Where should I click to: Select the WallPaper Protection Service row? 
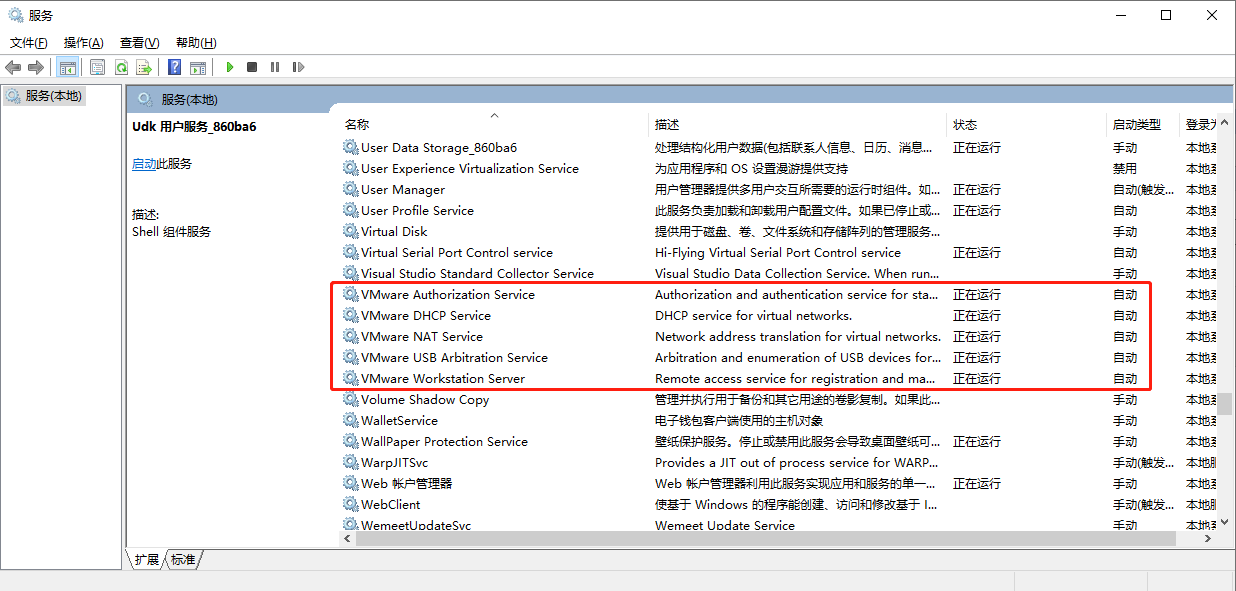(x=444, y=441)
